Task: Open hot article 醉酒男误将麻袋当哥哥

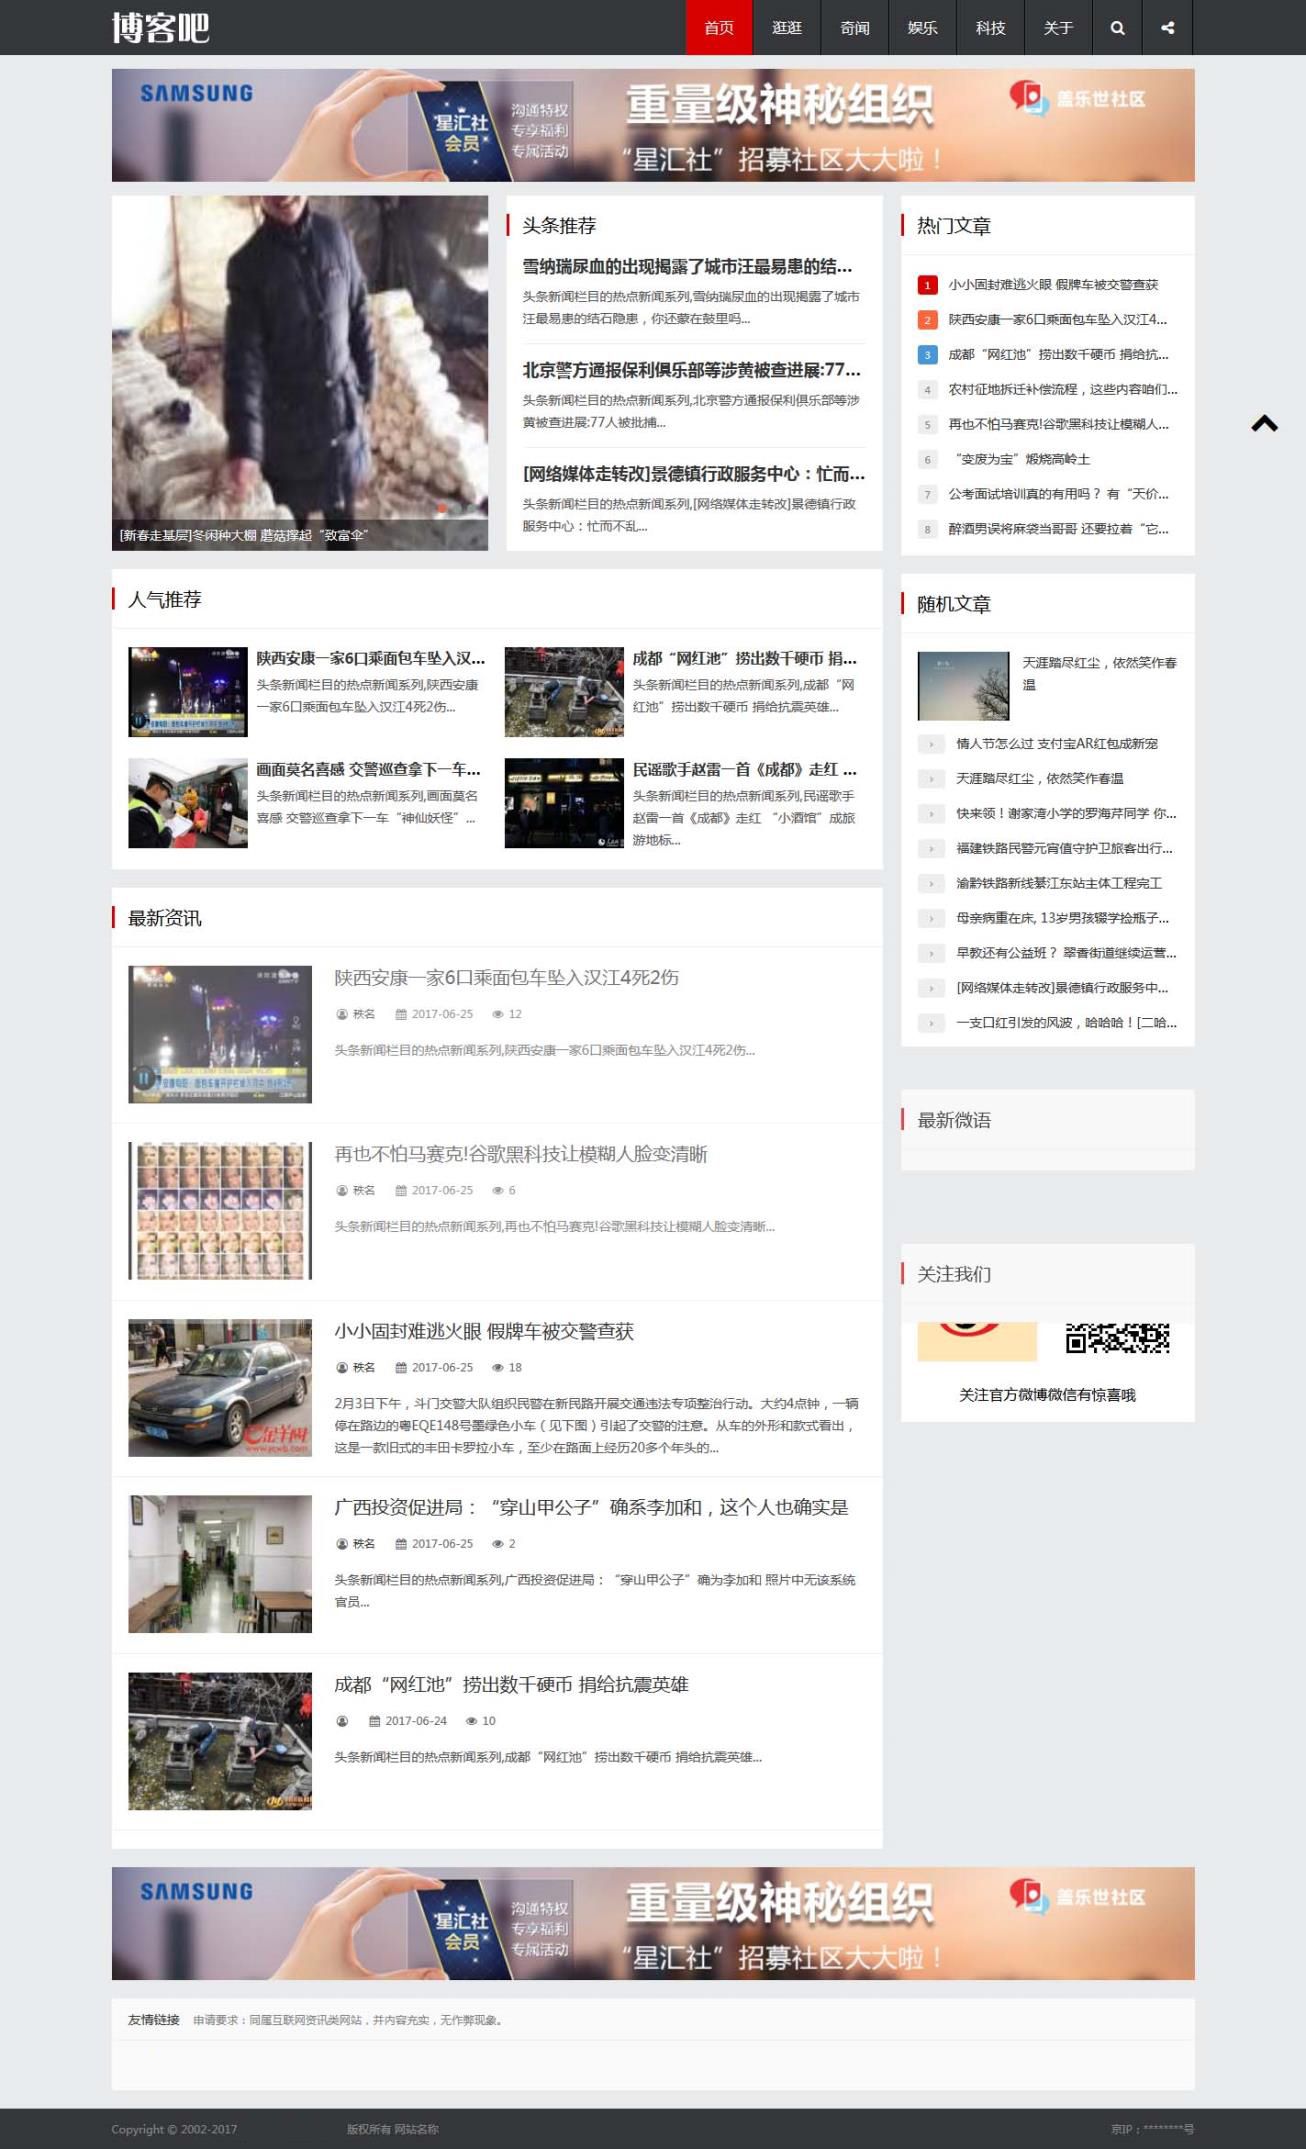Action: (x=1058, y=530)
